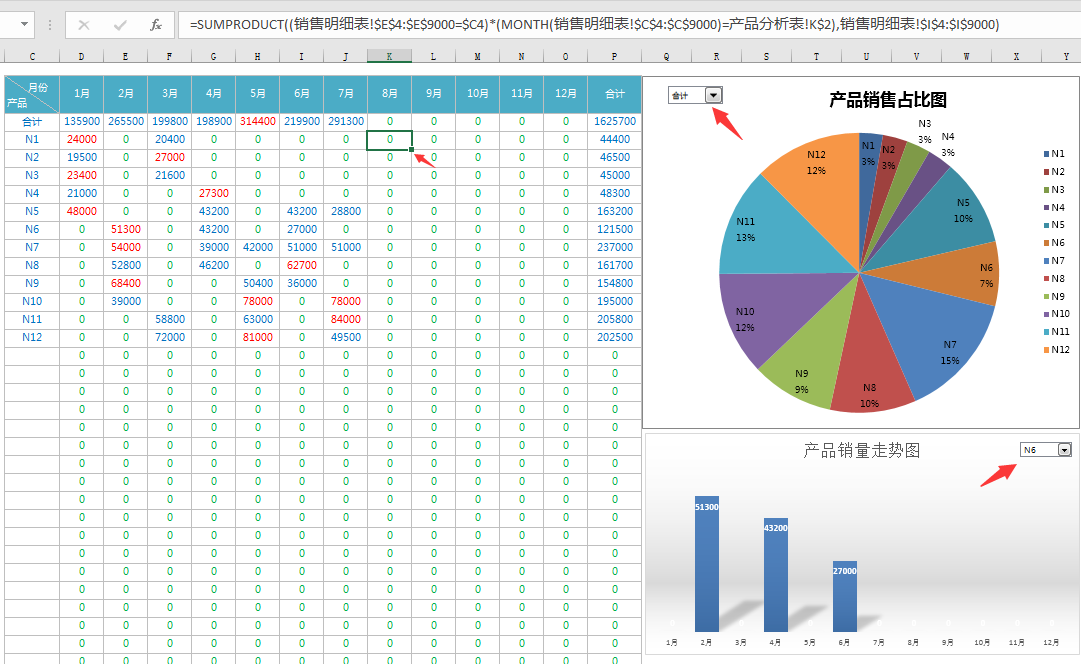The image size is (1081, 664).
Task: Click the 12月 month header cell
Action: pyautogui.click(x=565, y=94)
